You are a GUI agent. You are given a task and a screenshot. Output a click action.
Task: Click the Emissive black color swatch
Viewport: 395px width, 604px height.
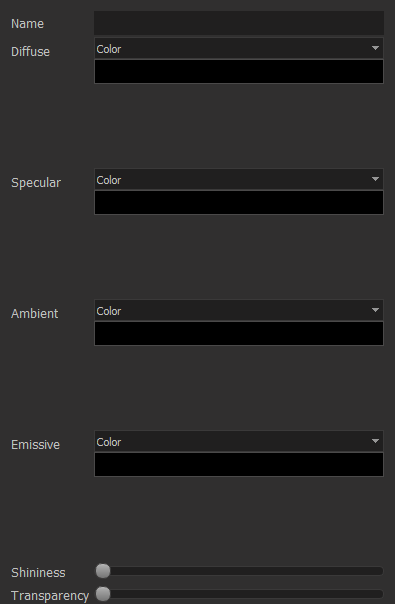click(x=239, y=465)
